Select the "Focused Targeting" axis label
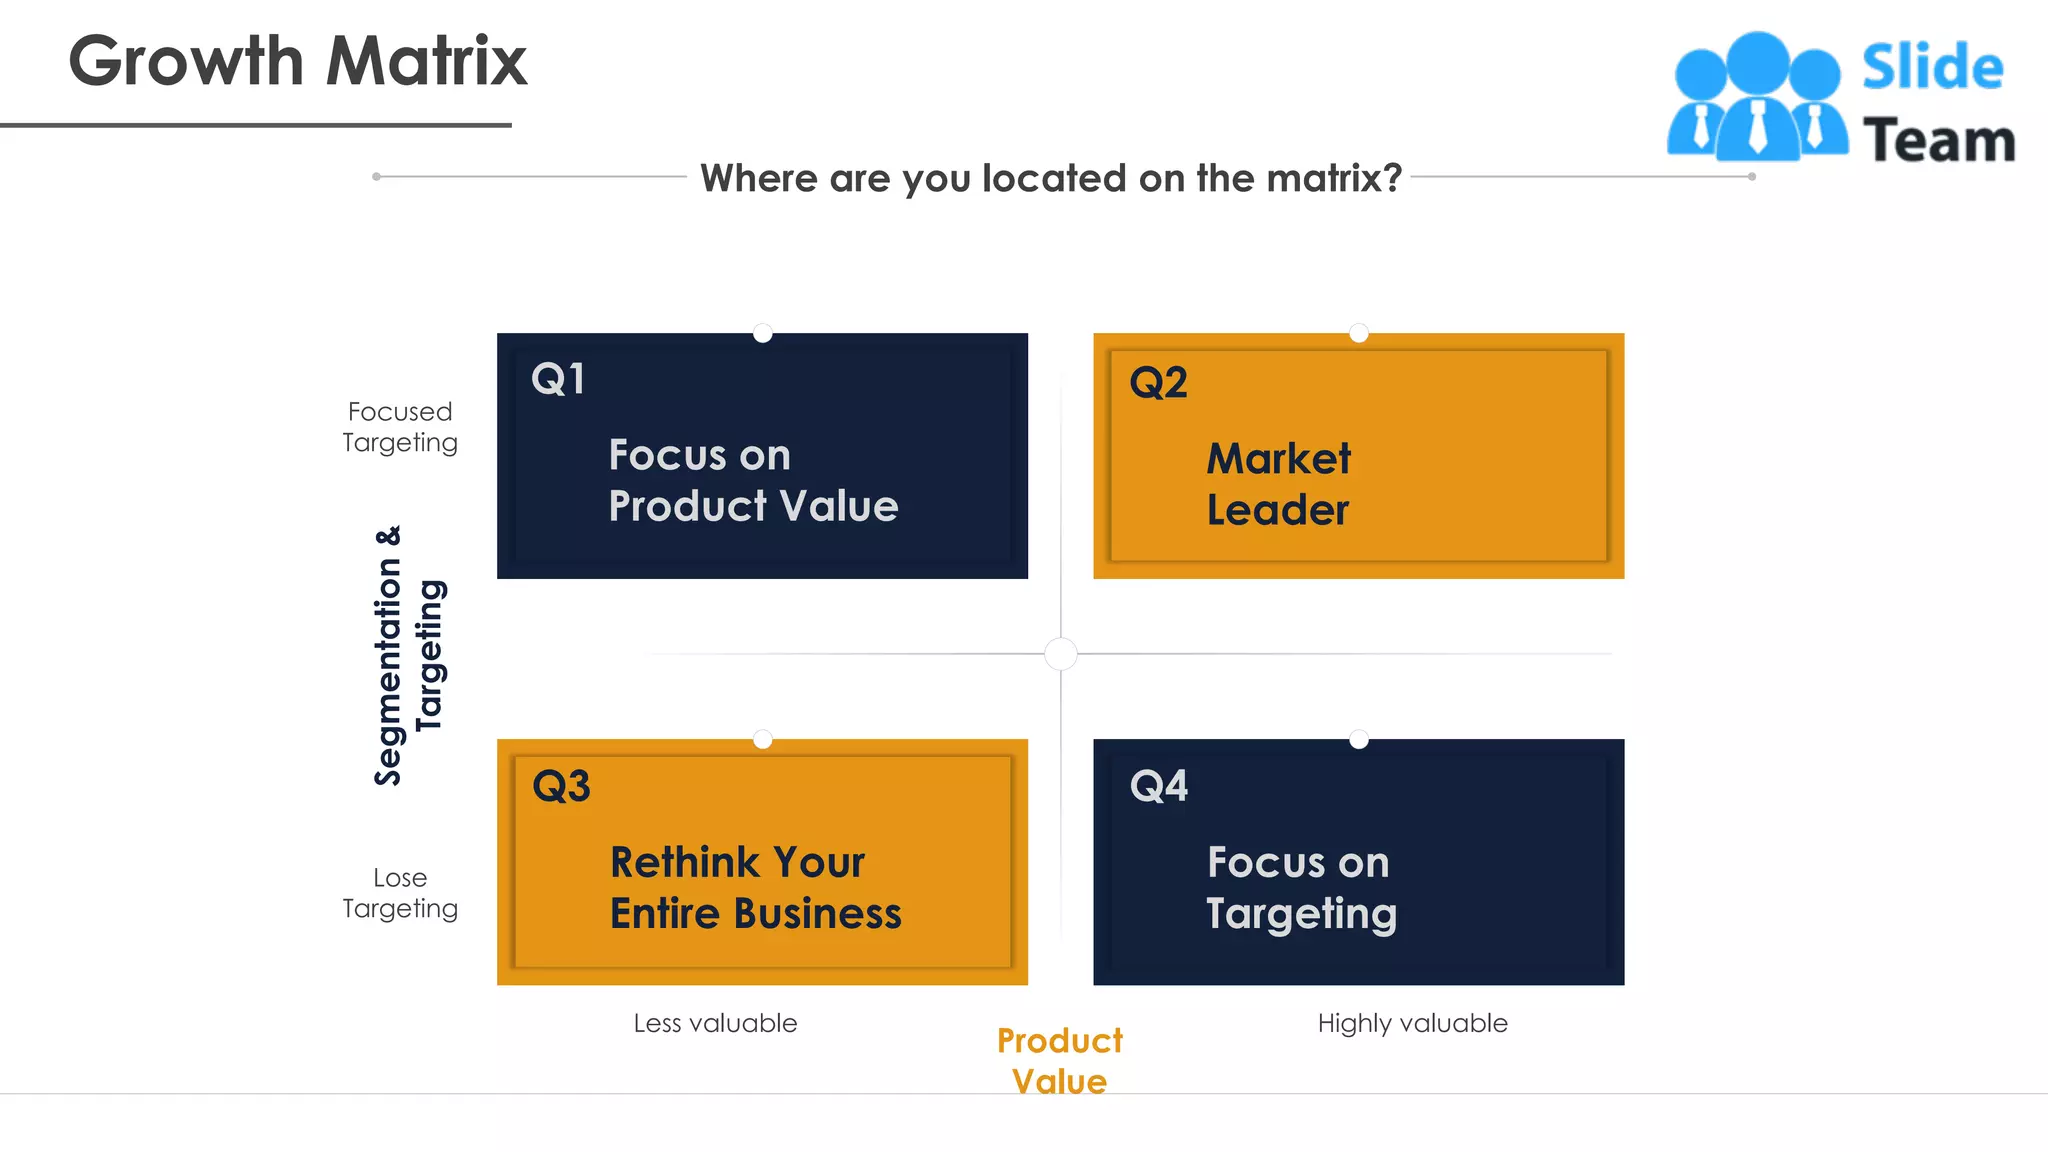 pos(400,427)
